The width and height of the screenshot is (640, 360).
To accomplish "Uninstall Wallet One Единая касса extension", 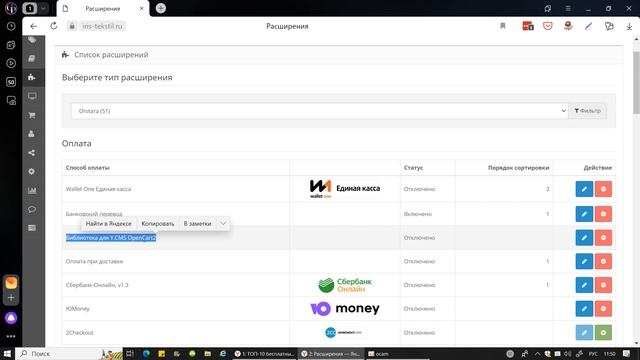I will coord(603,189).
